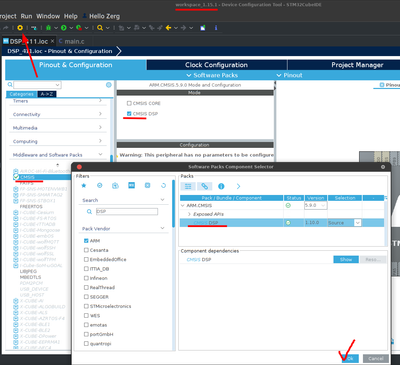Click the run with coverage icon

79,28
